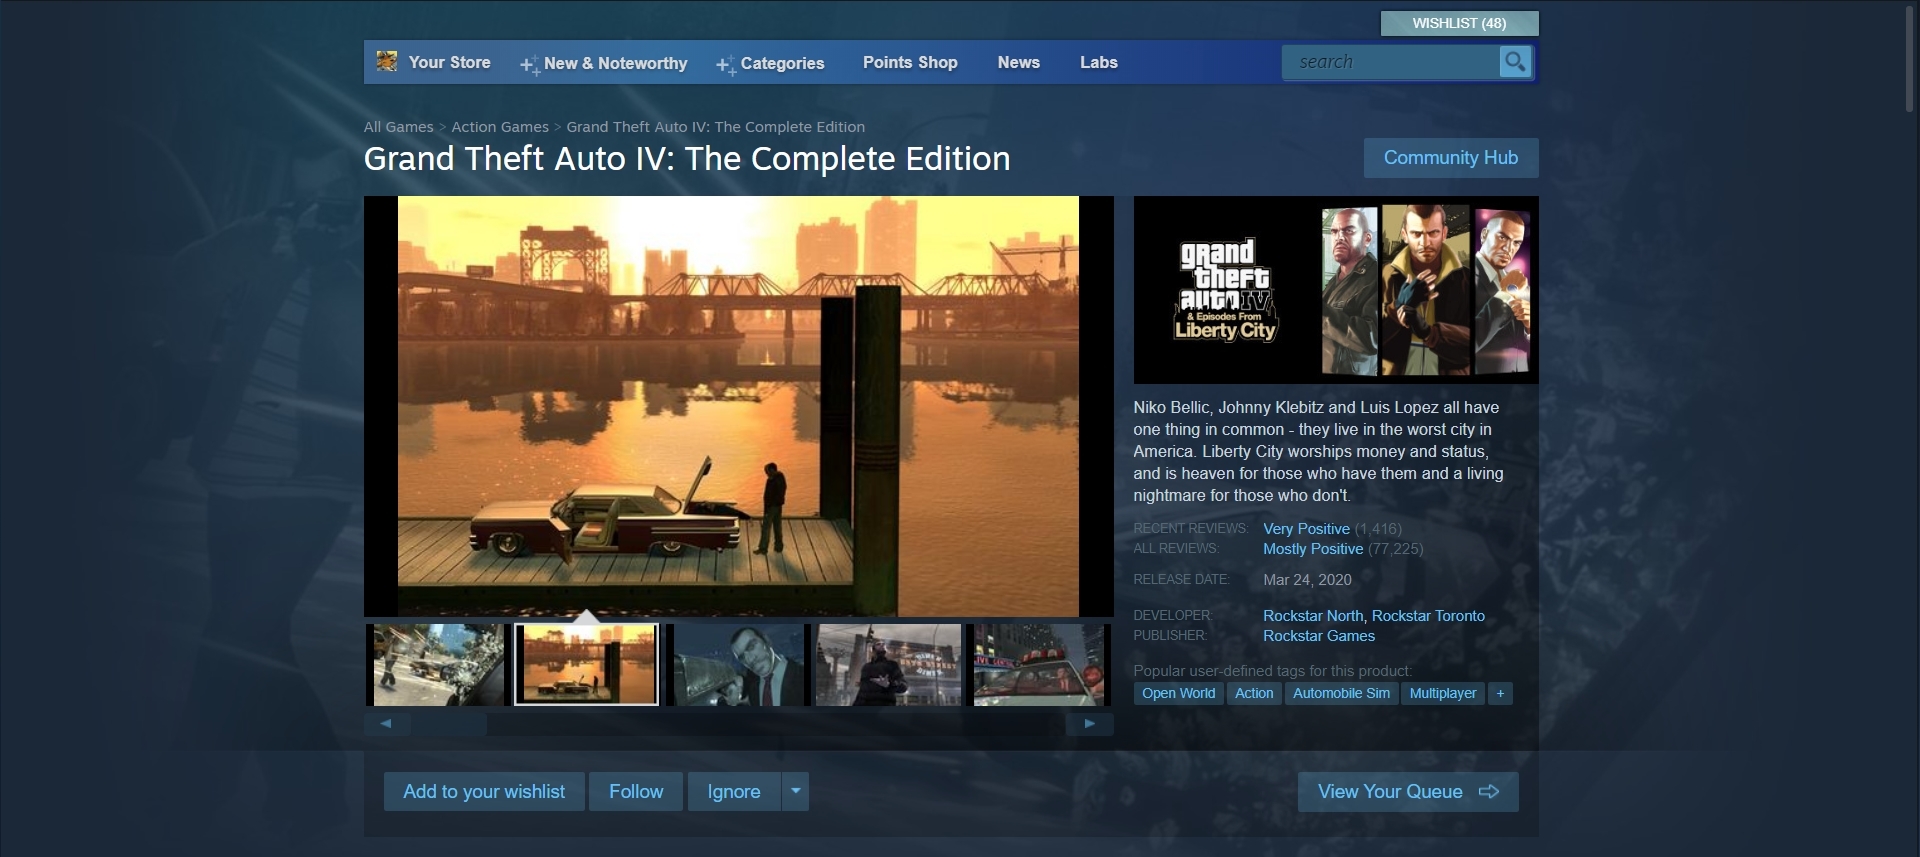This screenshot has height=857, width=1920.
Task: Follow this game
Action: 636,791
